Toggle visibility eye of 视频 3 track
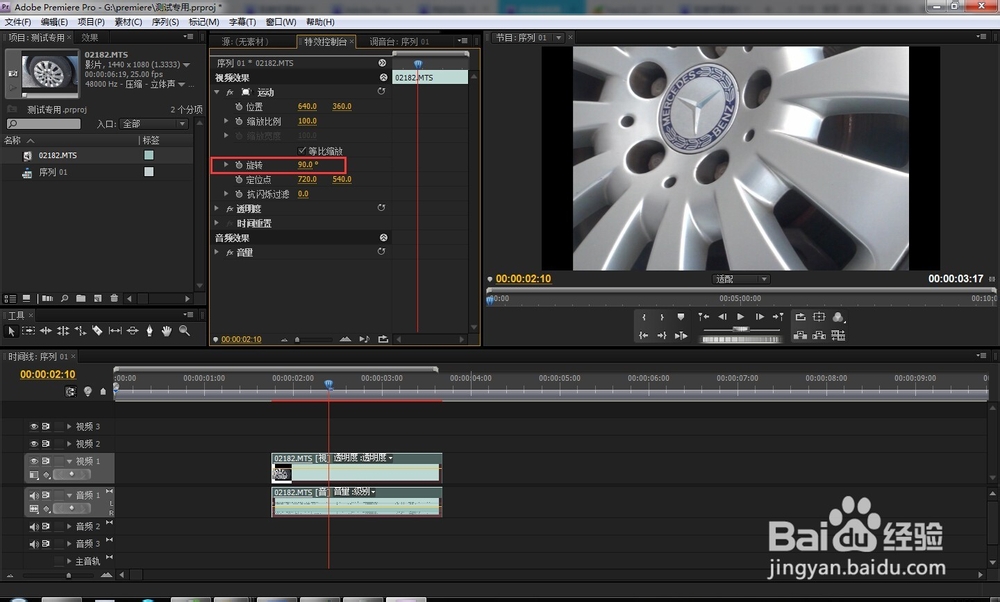The width and height of the screenshot is (1000, 602). coord(34,426)
